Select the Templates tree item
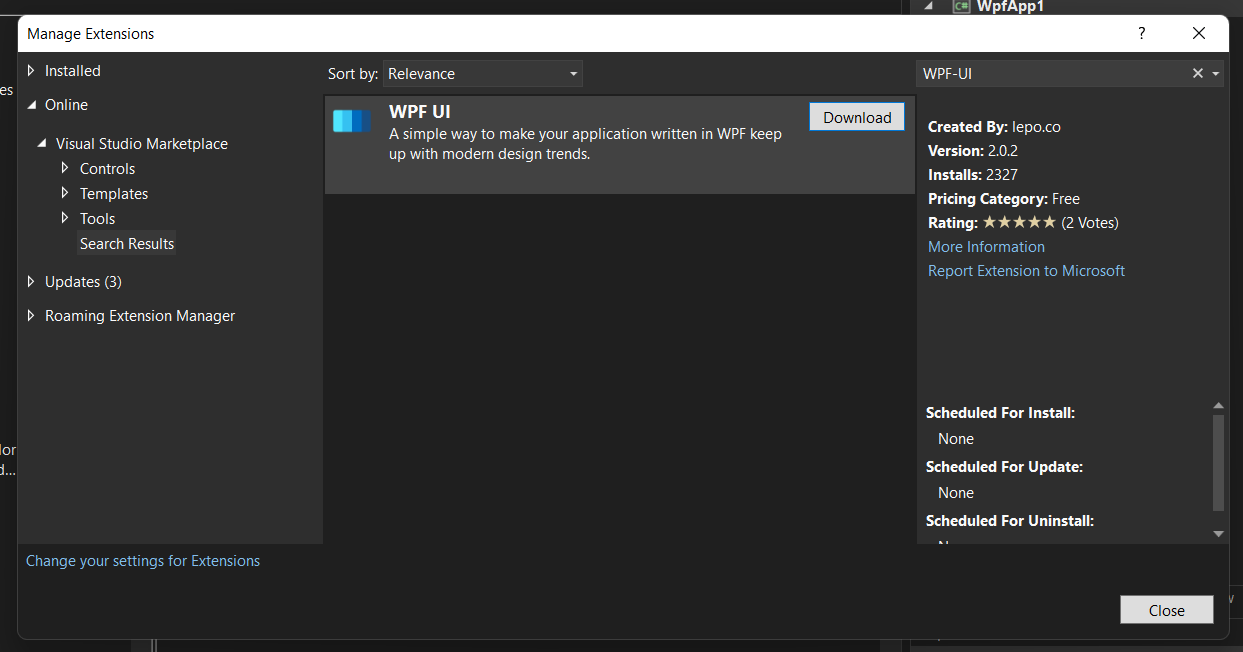The height and width of the screenshot is (652, 1243). tap(113, 193)
